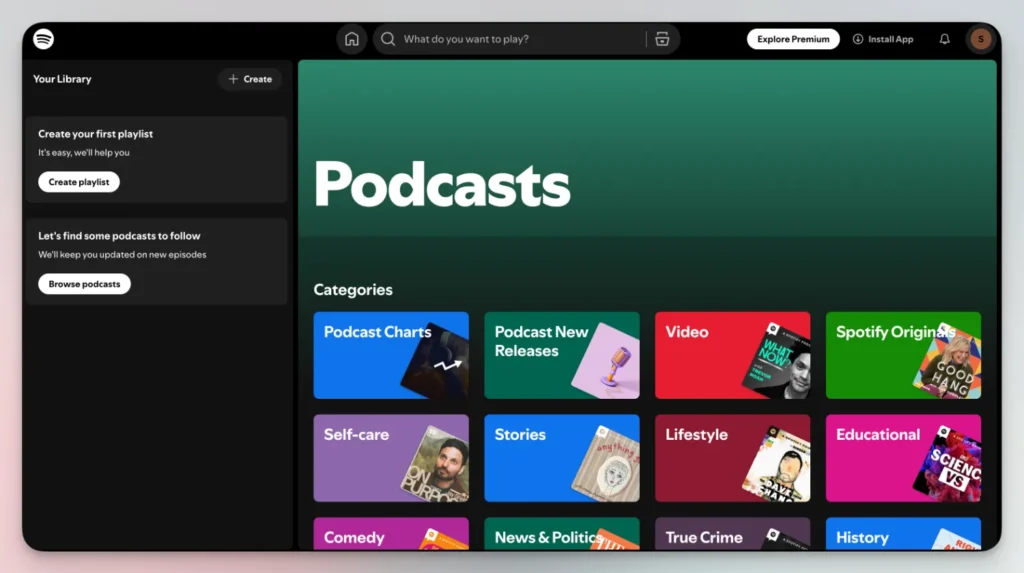The width and height of the screenshot is (1024, 573).
Task: Open the Lifestyle category card
Action: 732,458
